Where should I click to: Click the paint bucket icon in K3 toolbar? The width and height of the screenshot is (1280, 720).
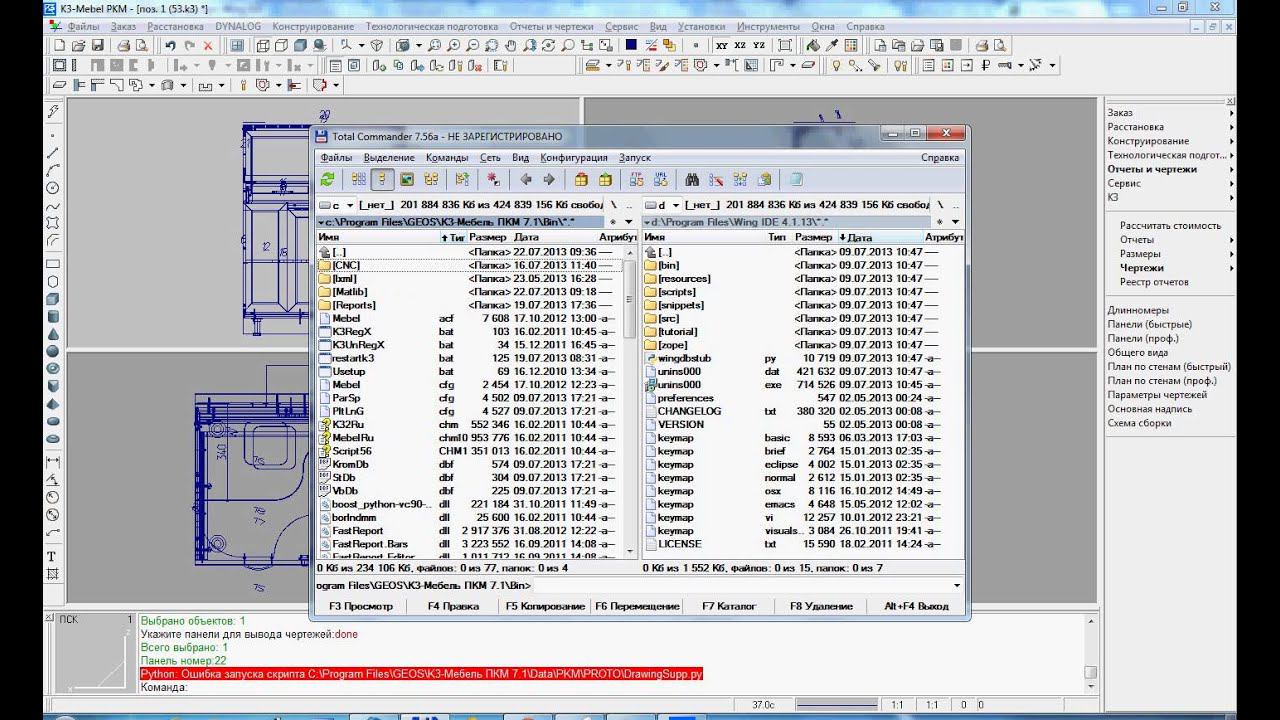pyautogui.click(x=813, y=45)
